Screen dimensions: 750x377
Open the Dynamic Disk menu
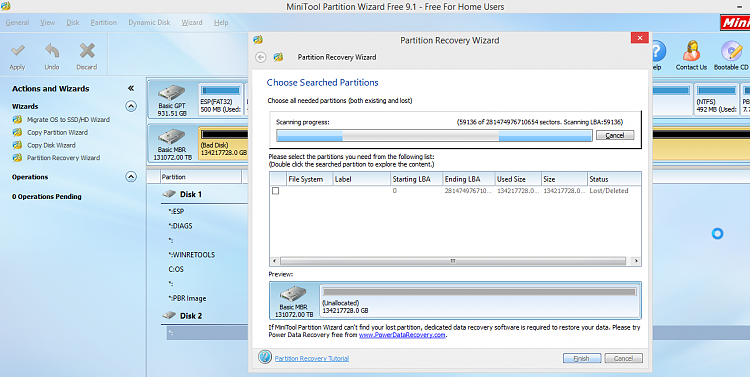coord(149,22)
